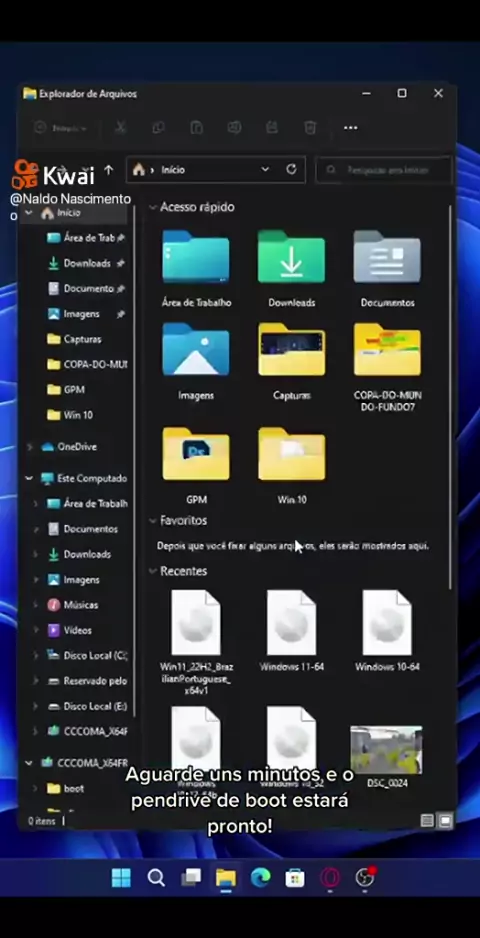The width and height of the screenshot is (480, 938).
Task: Click the Cut scissors icon in toolbar
Action: click(120, 127)
